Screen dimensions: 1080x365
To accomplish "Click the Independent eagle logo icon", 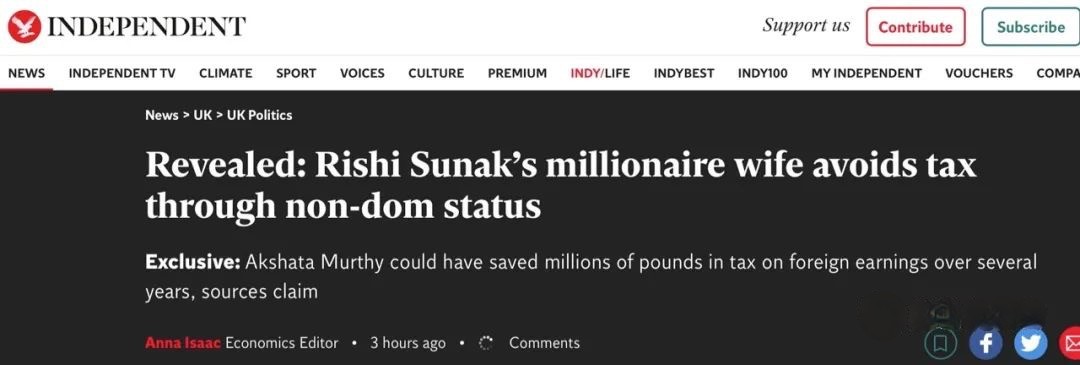I will [24, 27].
